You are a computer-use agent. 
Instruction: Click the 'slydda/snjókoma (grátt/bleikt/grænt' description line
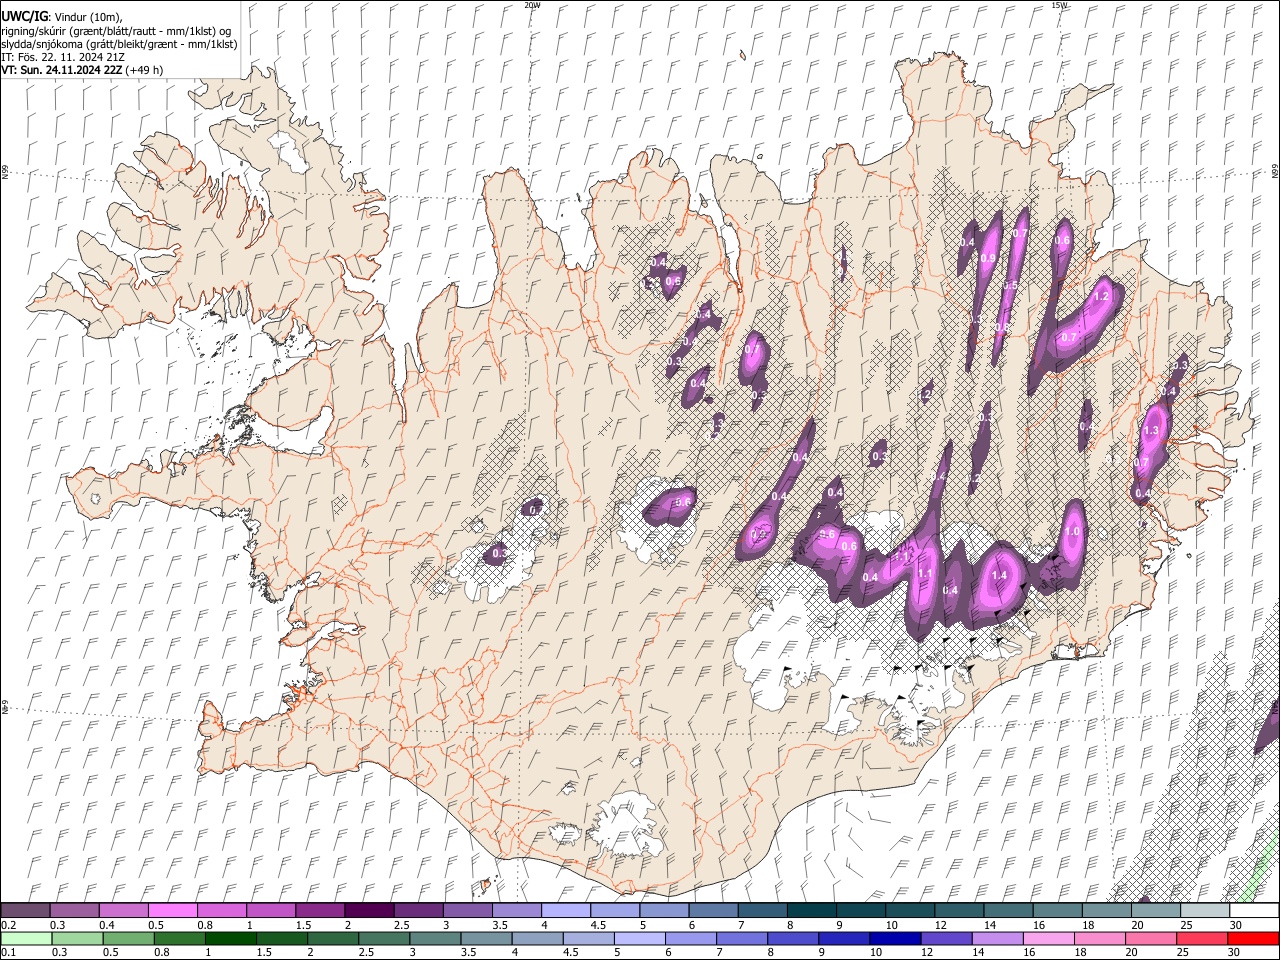point(119,44)
